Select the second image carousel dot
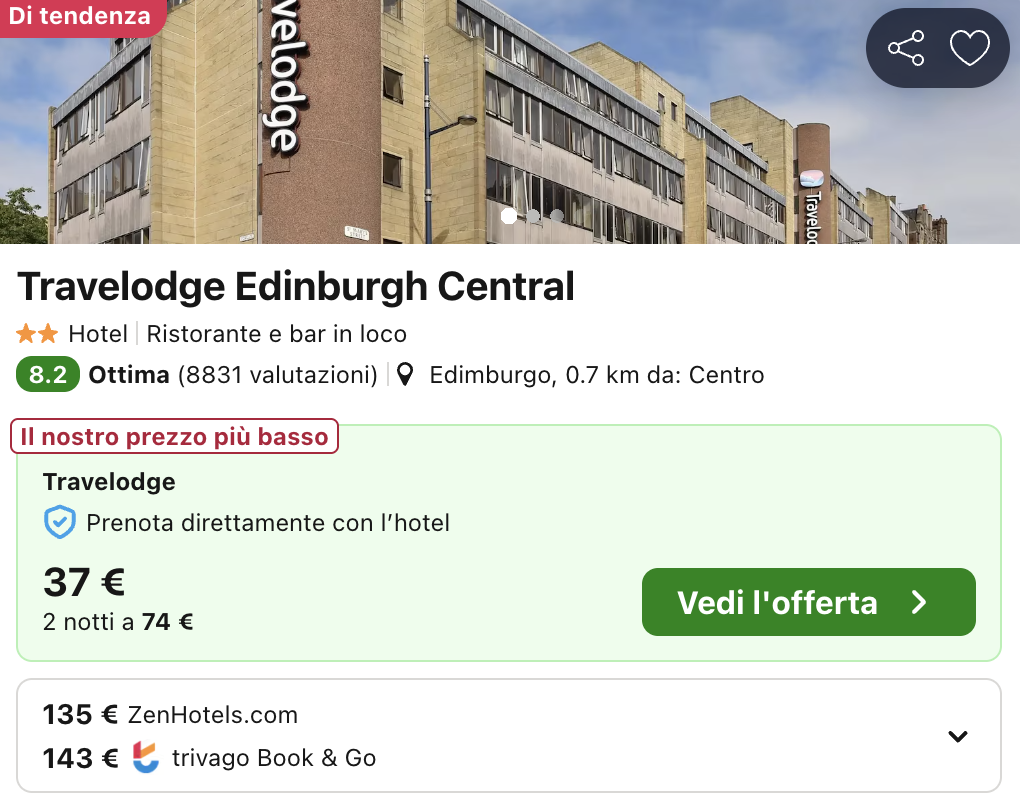Viewport: 1020px width, 806px height. pyautogui.click(x=533, y=216)
